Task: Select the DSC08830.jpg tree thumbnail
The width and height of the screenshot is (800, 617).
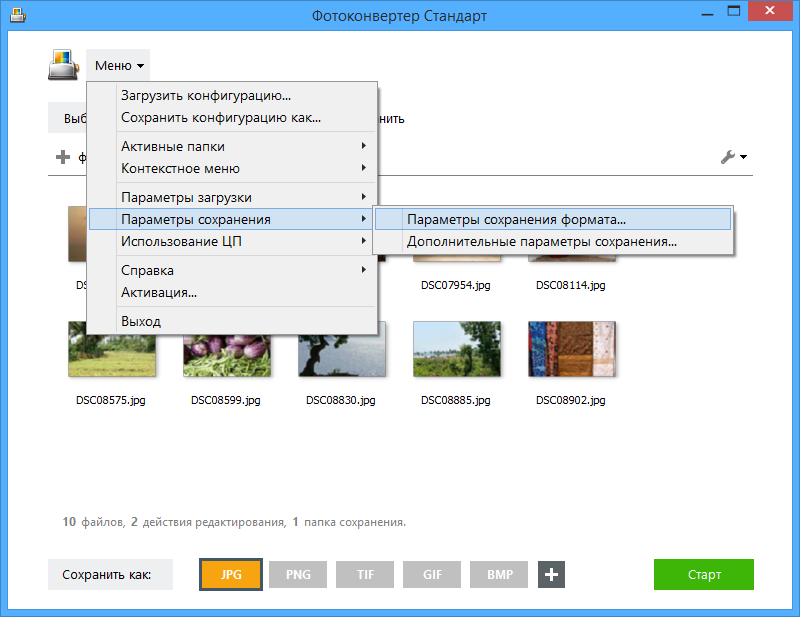Action: pyautogui.click(x=342, y=356)
